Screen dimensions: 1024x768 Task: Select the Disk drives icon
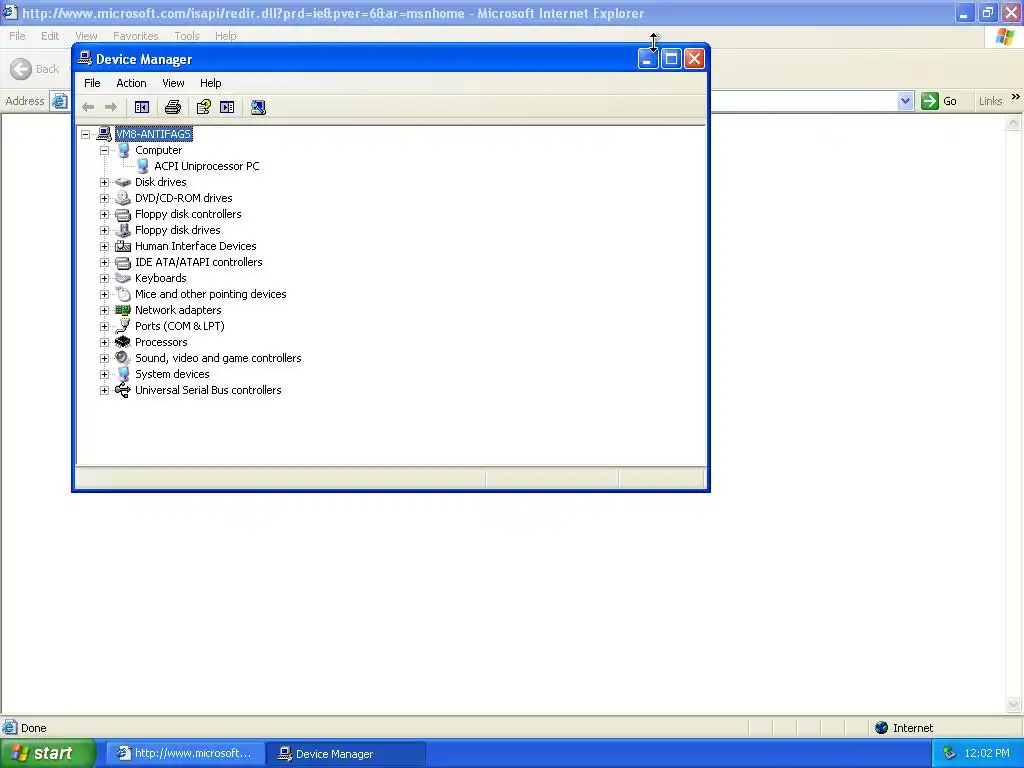(123, 182)
